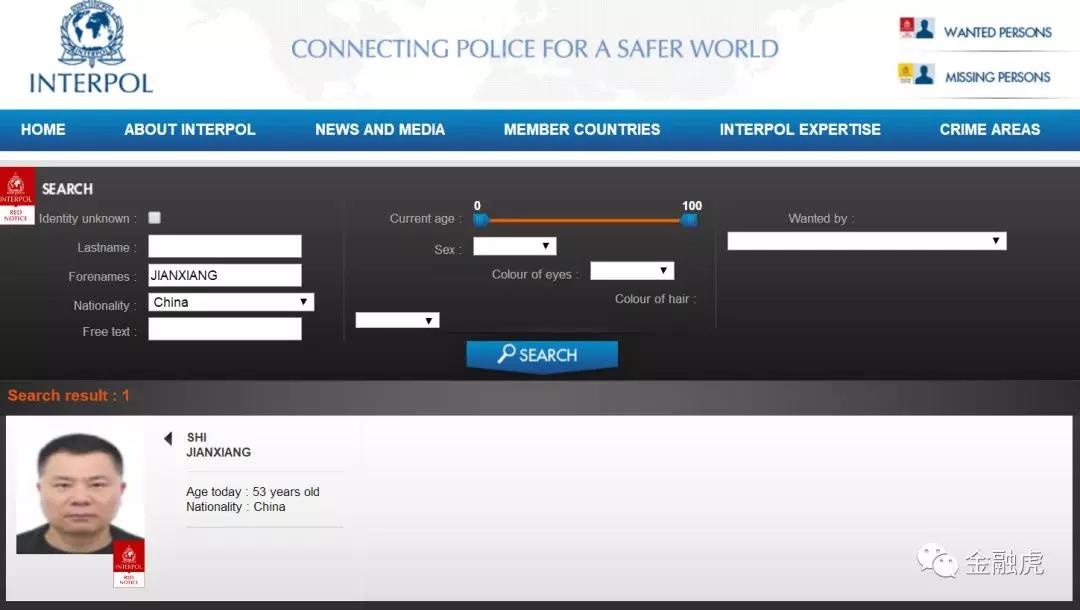Go to the HOME menu item

click(x=43, y=130)
